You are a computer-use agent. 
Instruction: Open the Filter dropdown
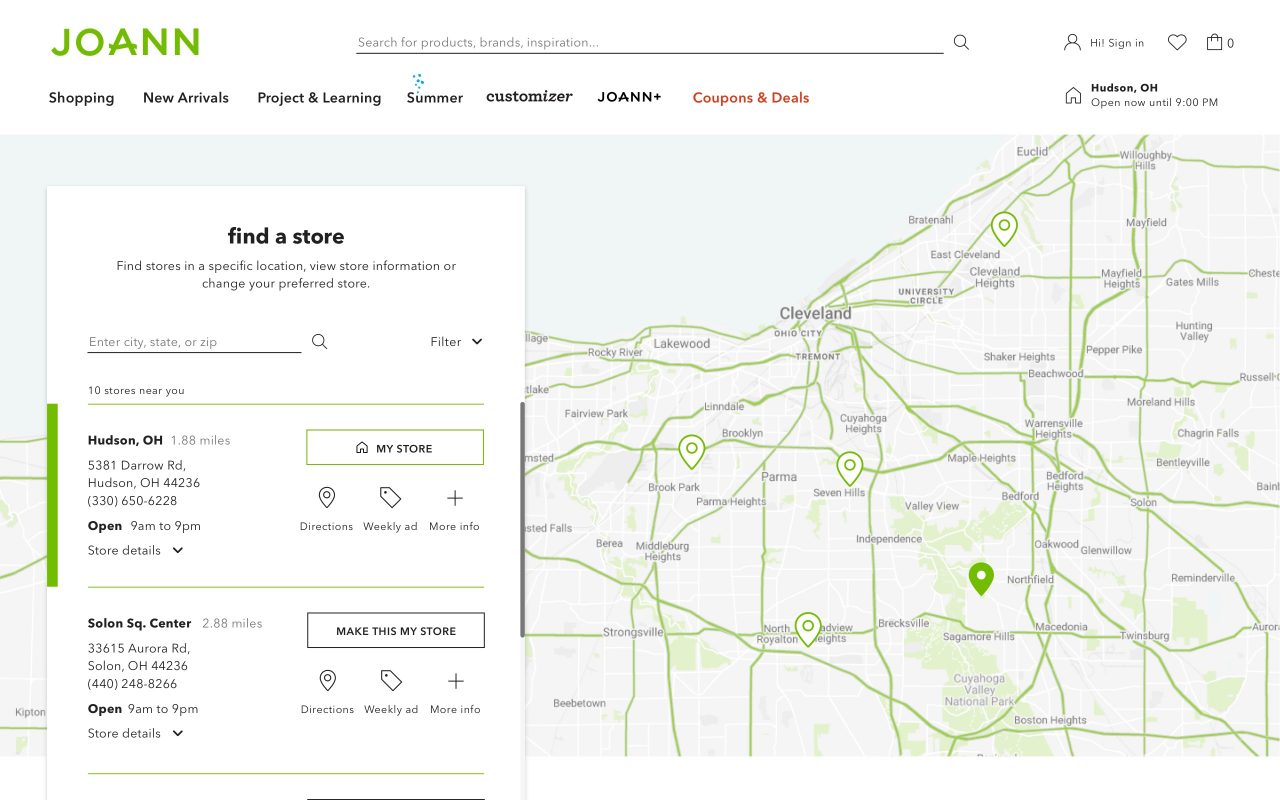point(457,341)
